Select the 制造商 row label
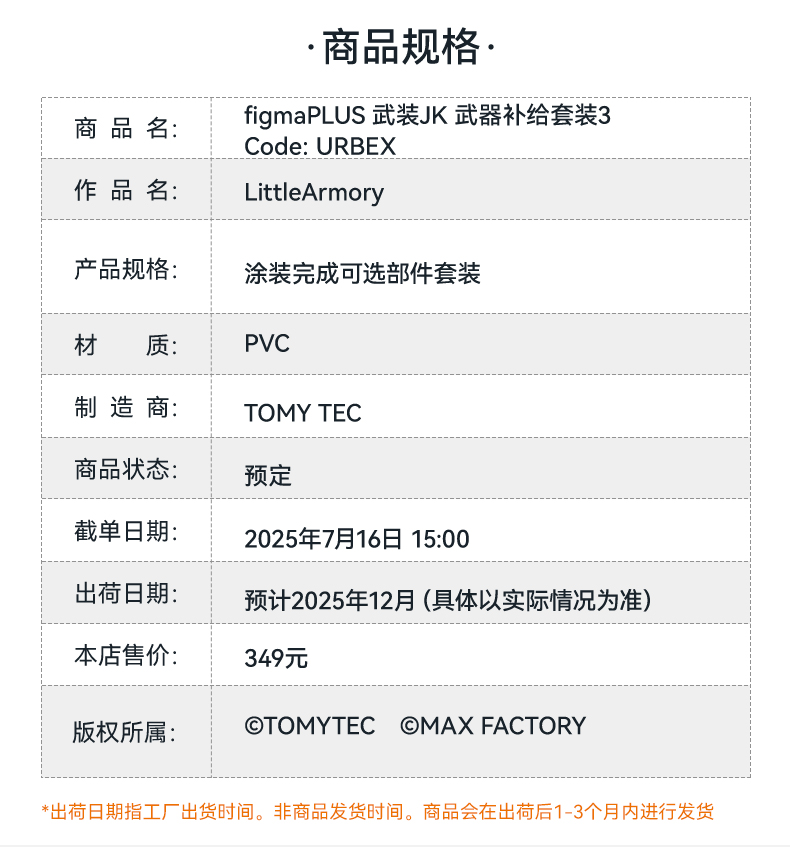This screenshot has height=847, width=790. (125, 408)
